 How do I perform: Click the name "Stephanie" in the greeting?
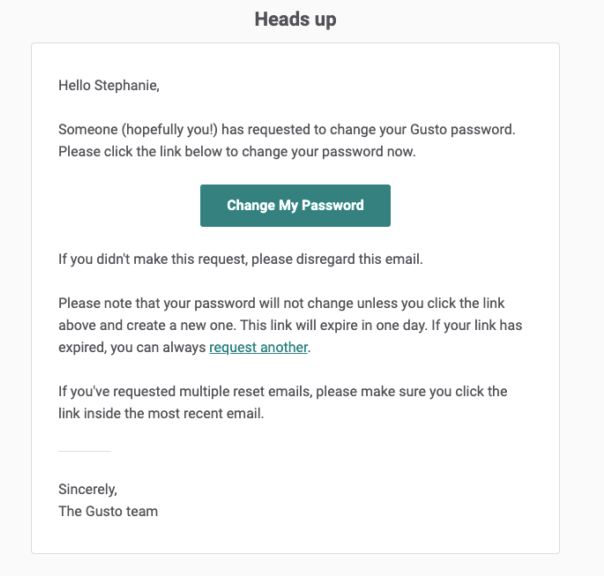[127, 85]
